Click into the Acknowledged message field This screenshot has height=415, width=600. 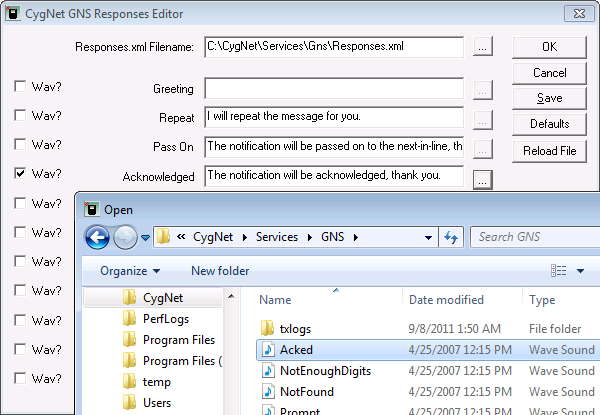(334, 176)
